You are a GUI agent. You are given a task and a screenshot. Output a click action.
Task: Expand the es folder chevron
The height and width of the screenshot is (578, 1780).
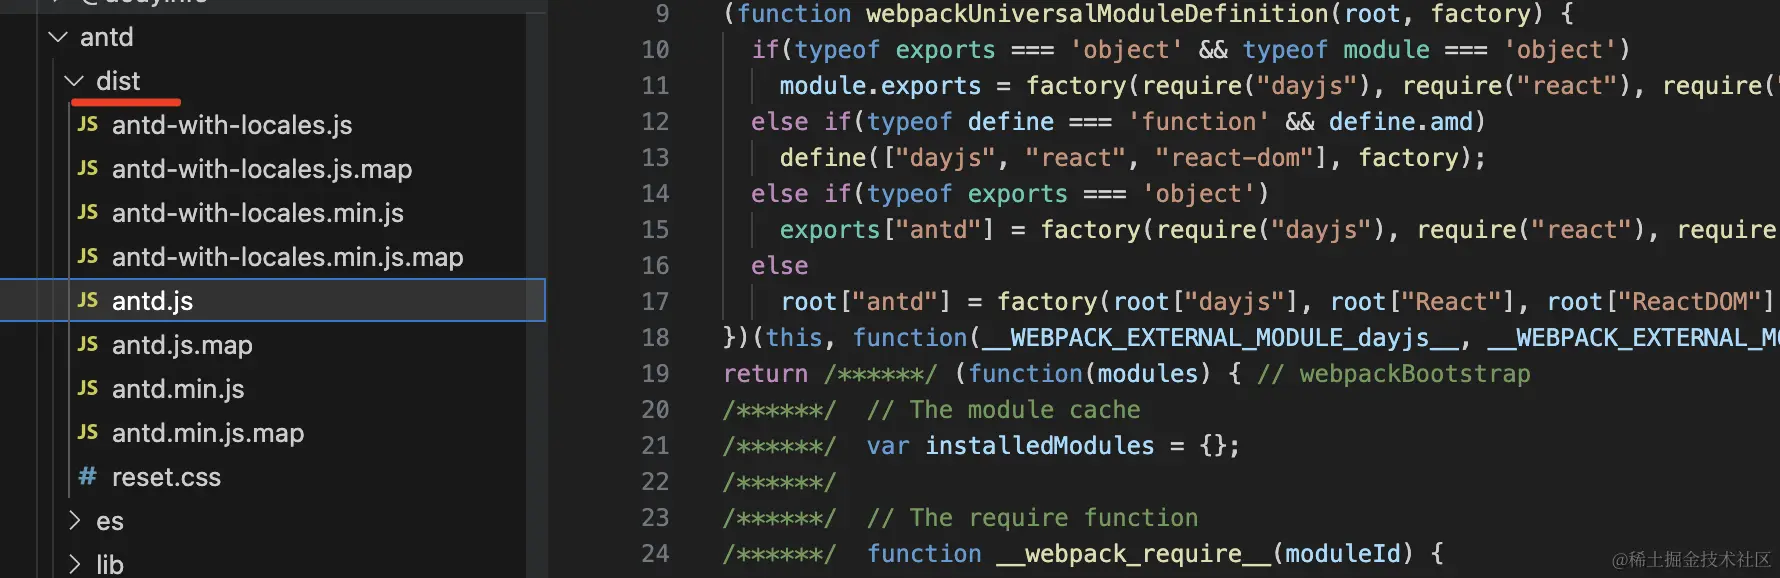74,521
